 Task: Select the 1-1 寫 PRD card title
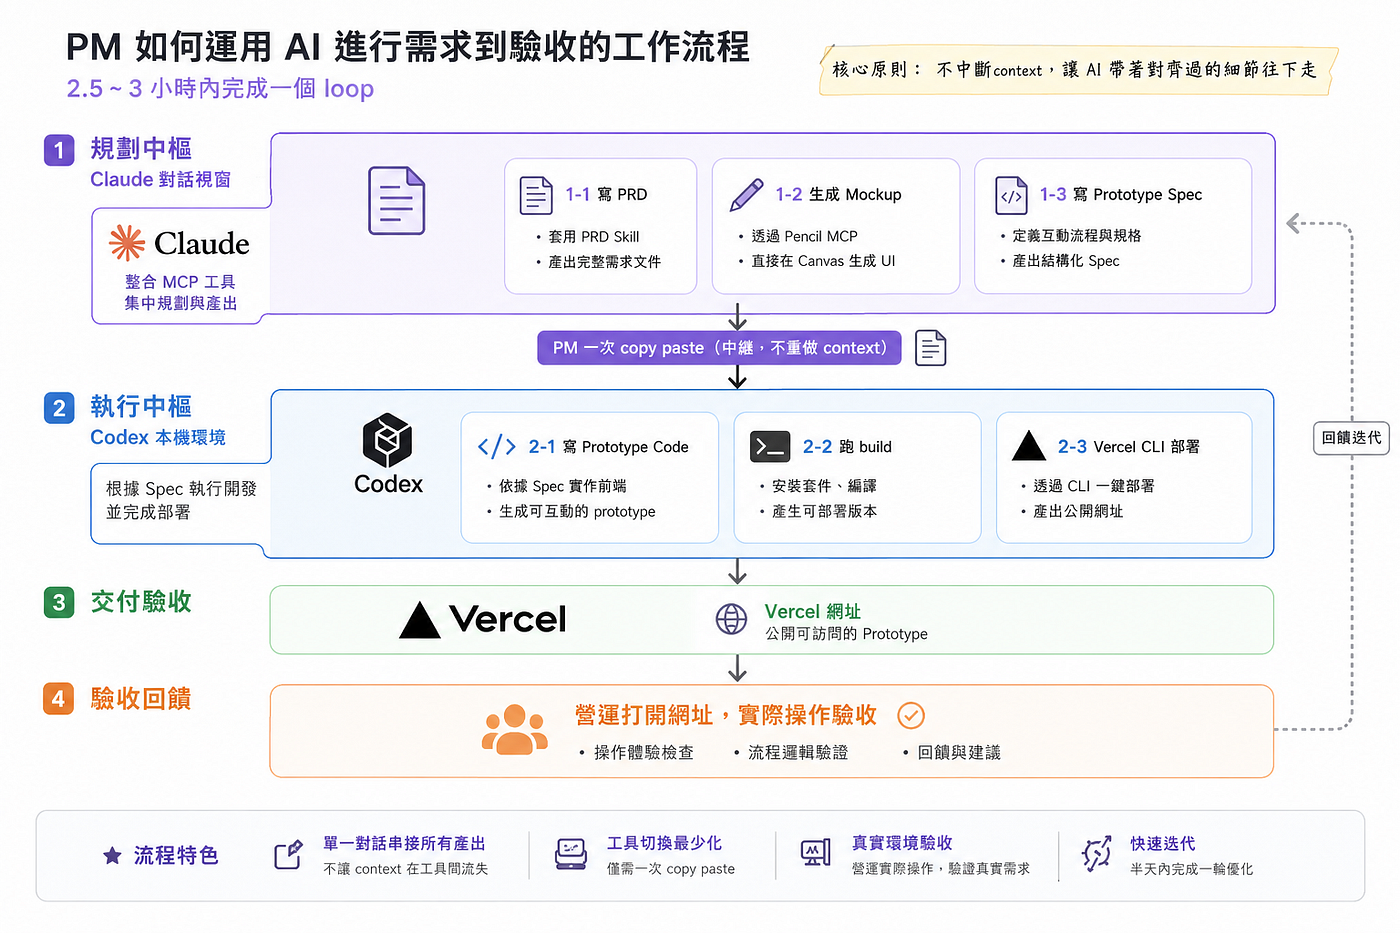click(606, 195)
